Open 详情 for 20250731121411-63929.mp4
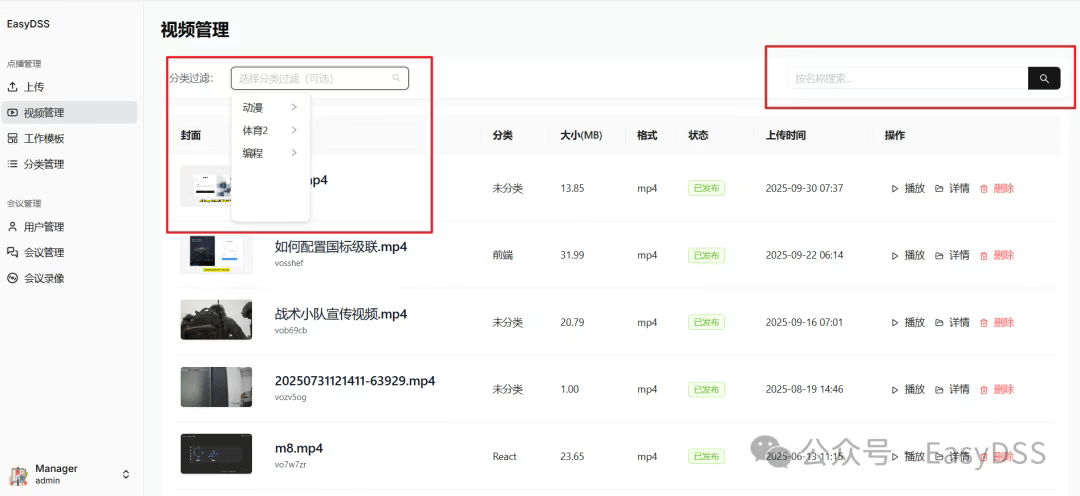 click(952, 389)
